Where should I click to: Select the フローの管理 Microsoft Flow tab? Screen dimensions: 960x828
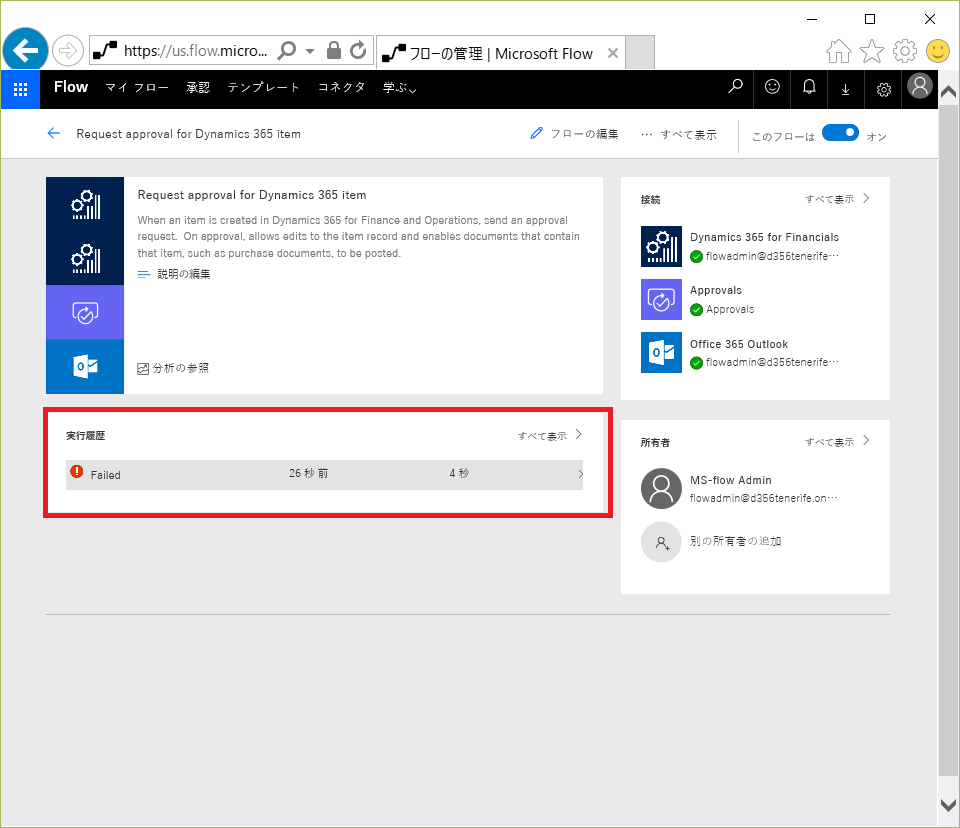click(501, 53)
